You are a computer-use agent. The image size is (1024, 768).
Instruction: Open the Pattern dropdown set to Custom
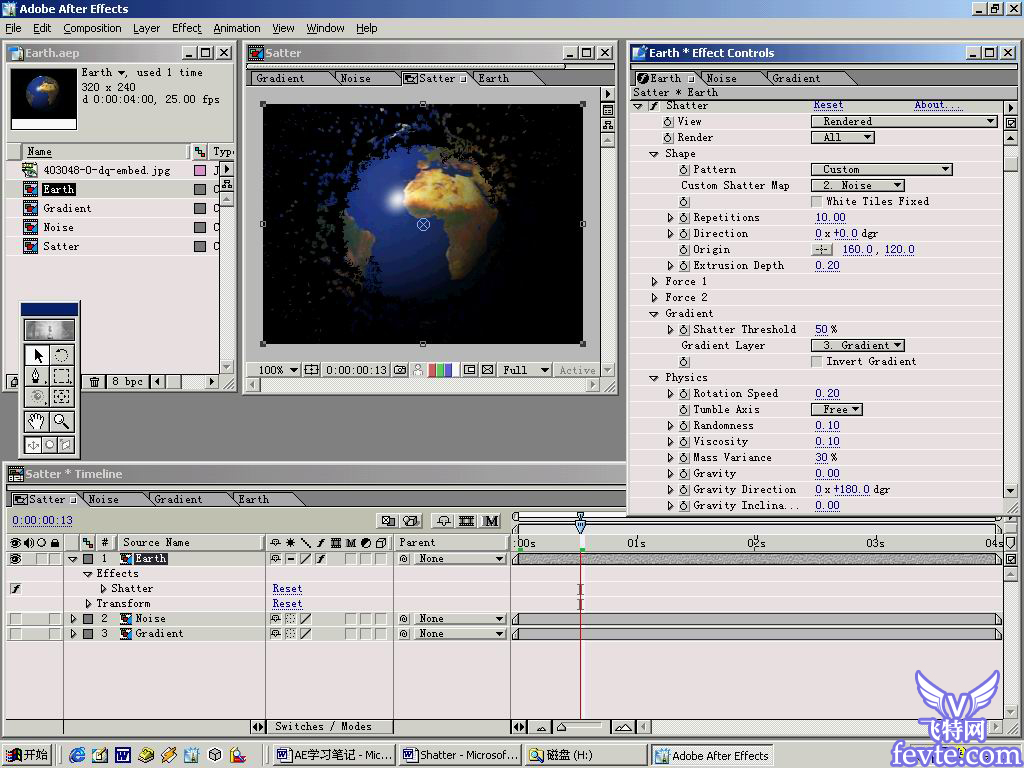pos(882,169)
